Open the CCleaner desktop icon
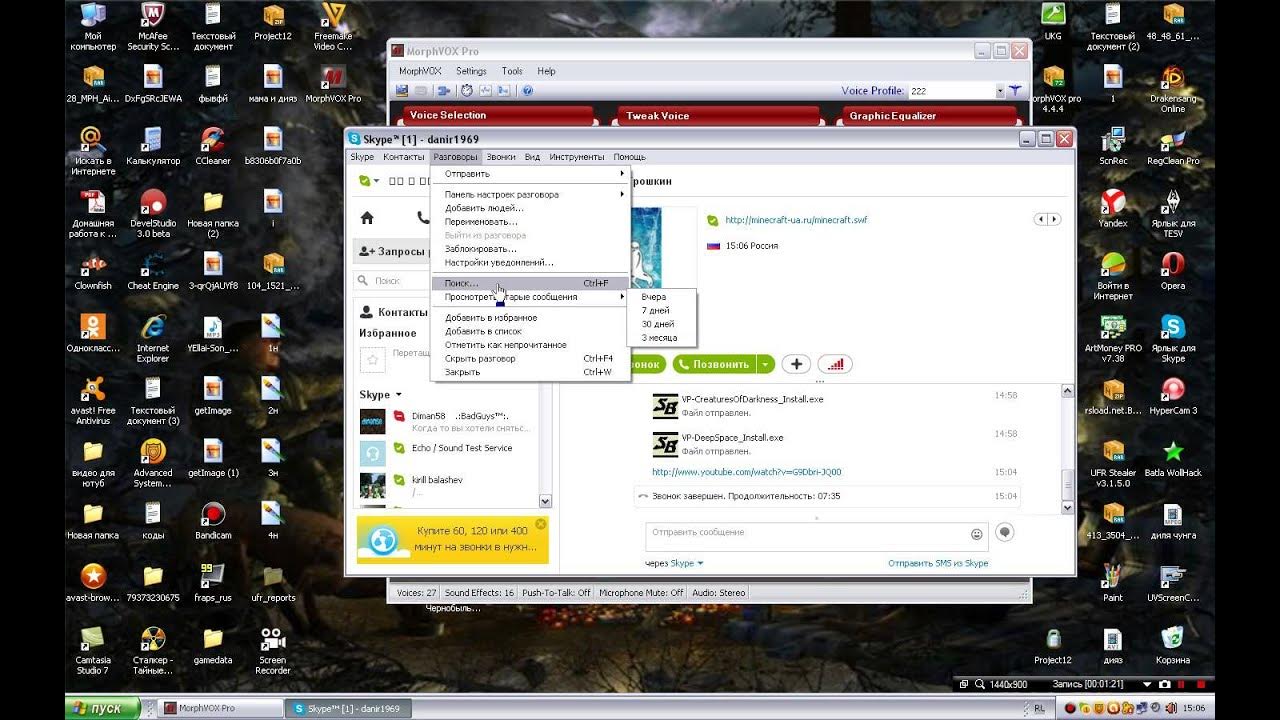The height and width of the screenshot is (720, 1280). click(x=212, y=146)
